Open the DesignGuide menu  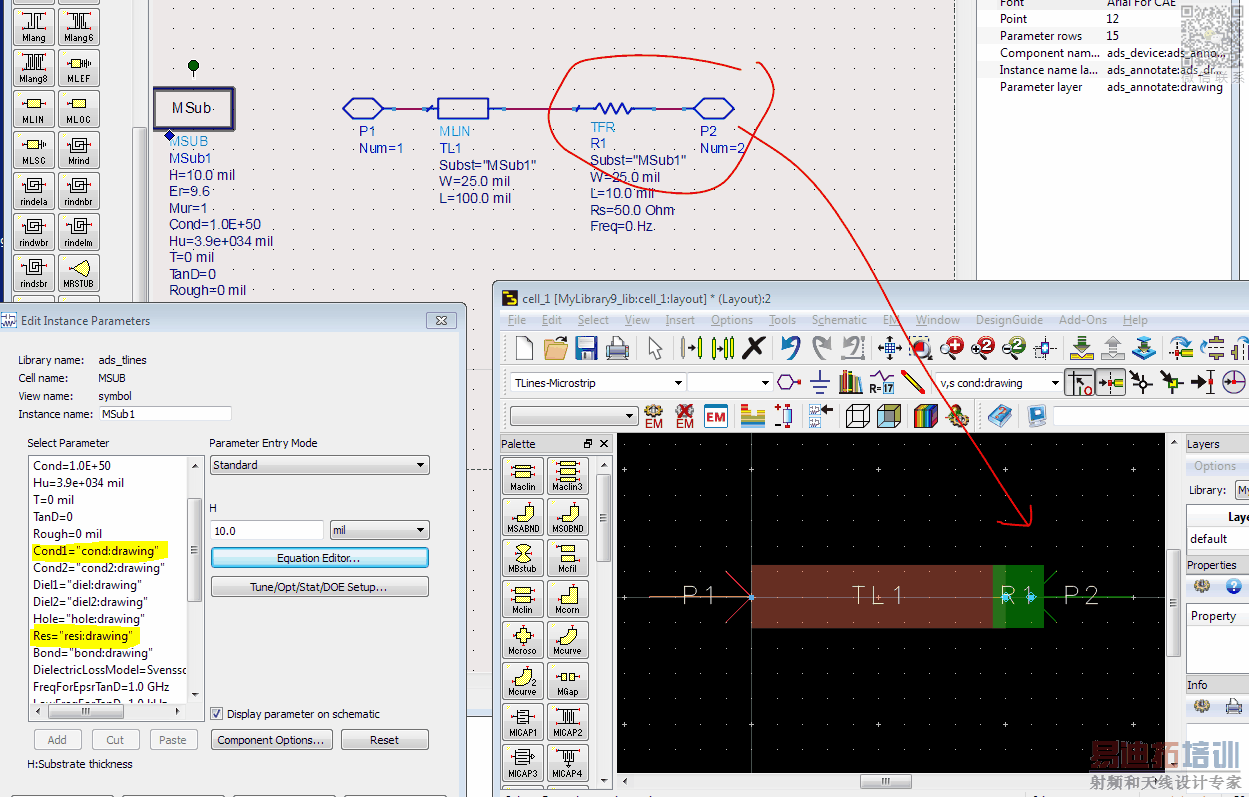pos(1008,320)
